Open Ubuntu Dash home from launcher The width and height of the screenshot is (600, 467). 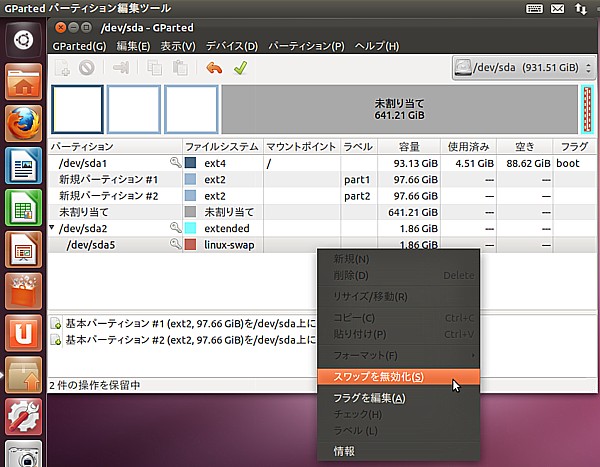point(23,40)
